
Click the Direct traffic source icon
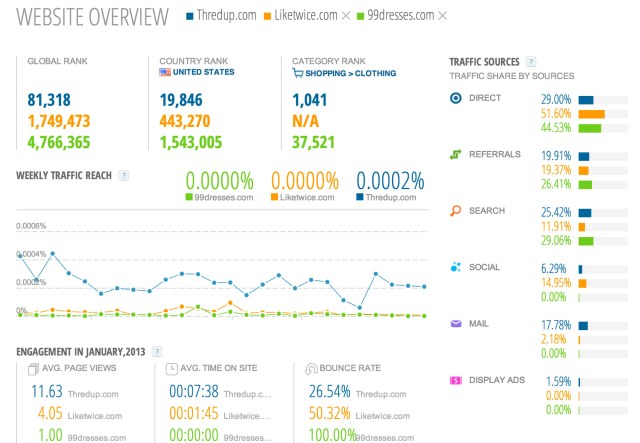pos(456,98)
